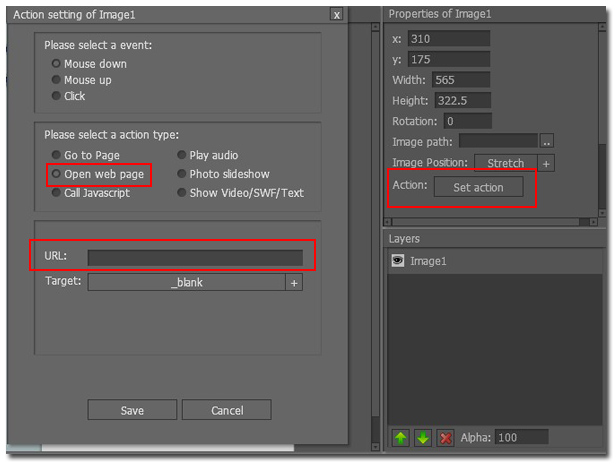Click middle vertical scrollbar down arrow

(375, 446)
